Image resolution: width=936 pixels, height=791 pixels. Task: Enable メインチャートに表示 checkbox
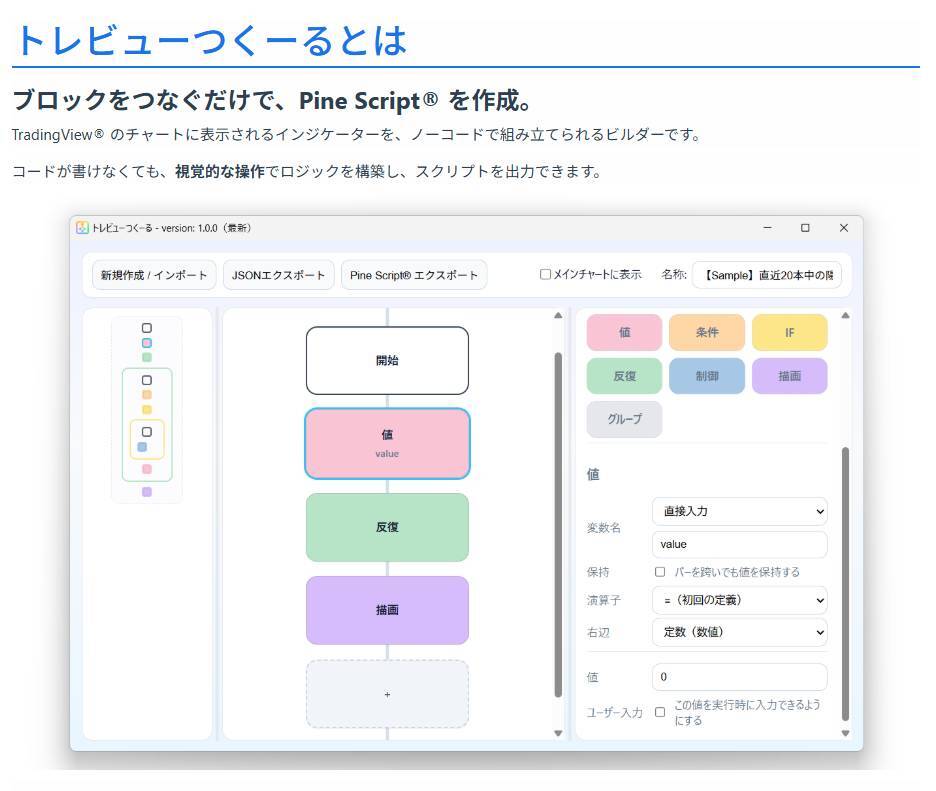[545, 274]
